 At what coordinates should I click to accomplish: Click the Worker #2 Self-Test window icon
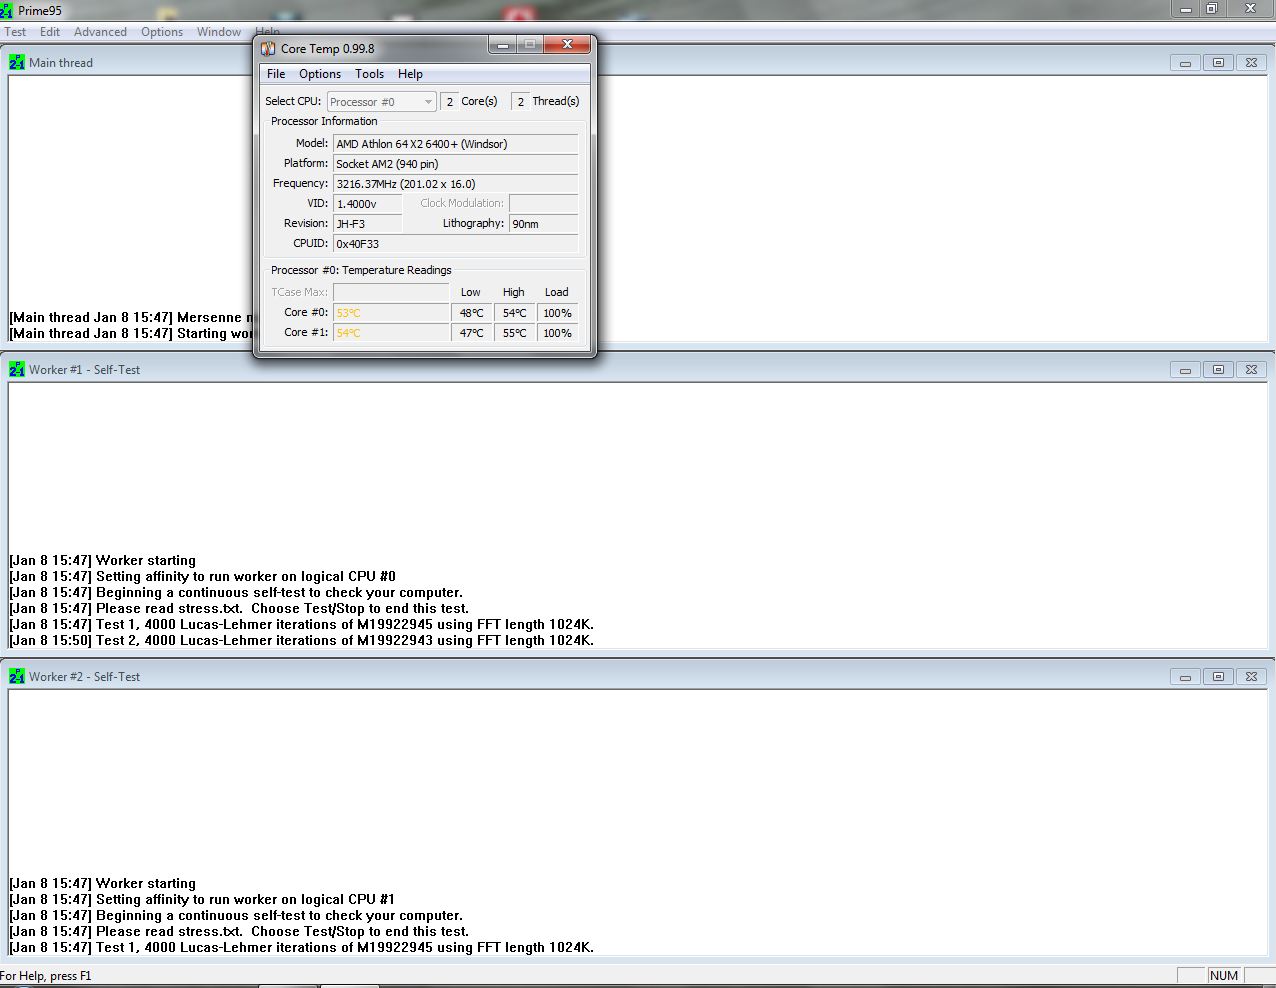17,676
